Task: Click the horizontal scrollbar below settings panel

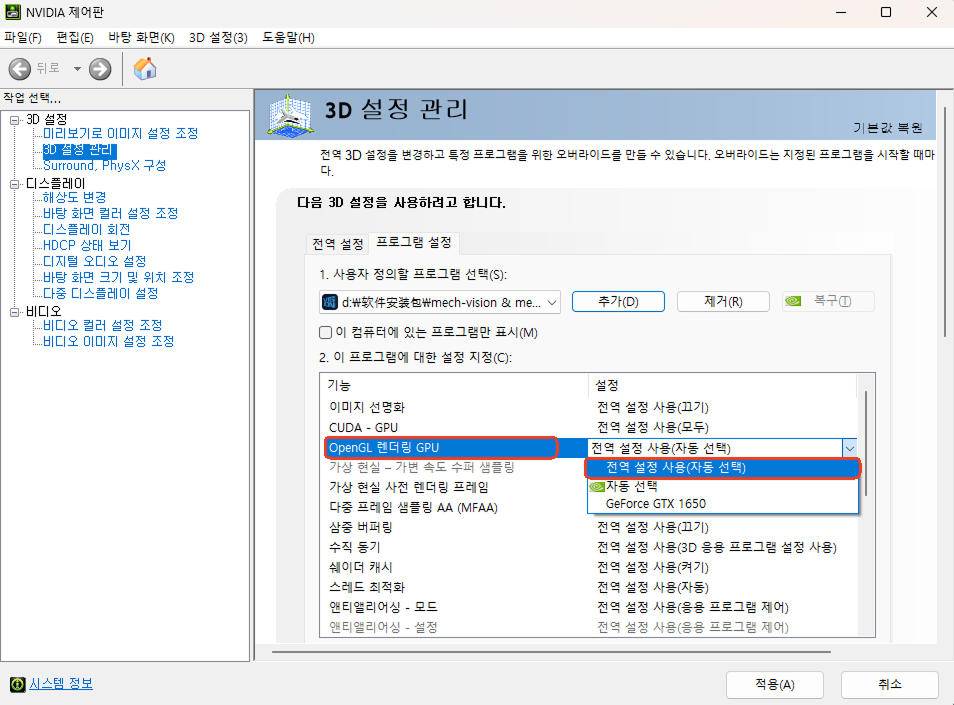Action: [551, 652]
